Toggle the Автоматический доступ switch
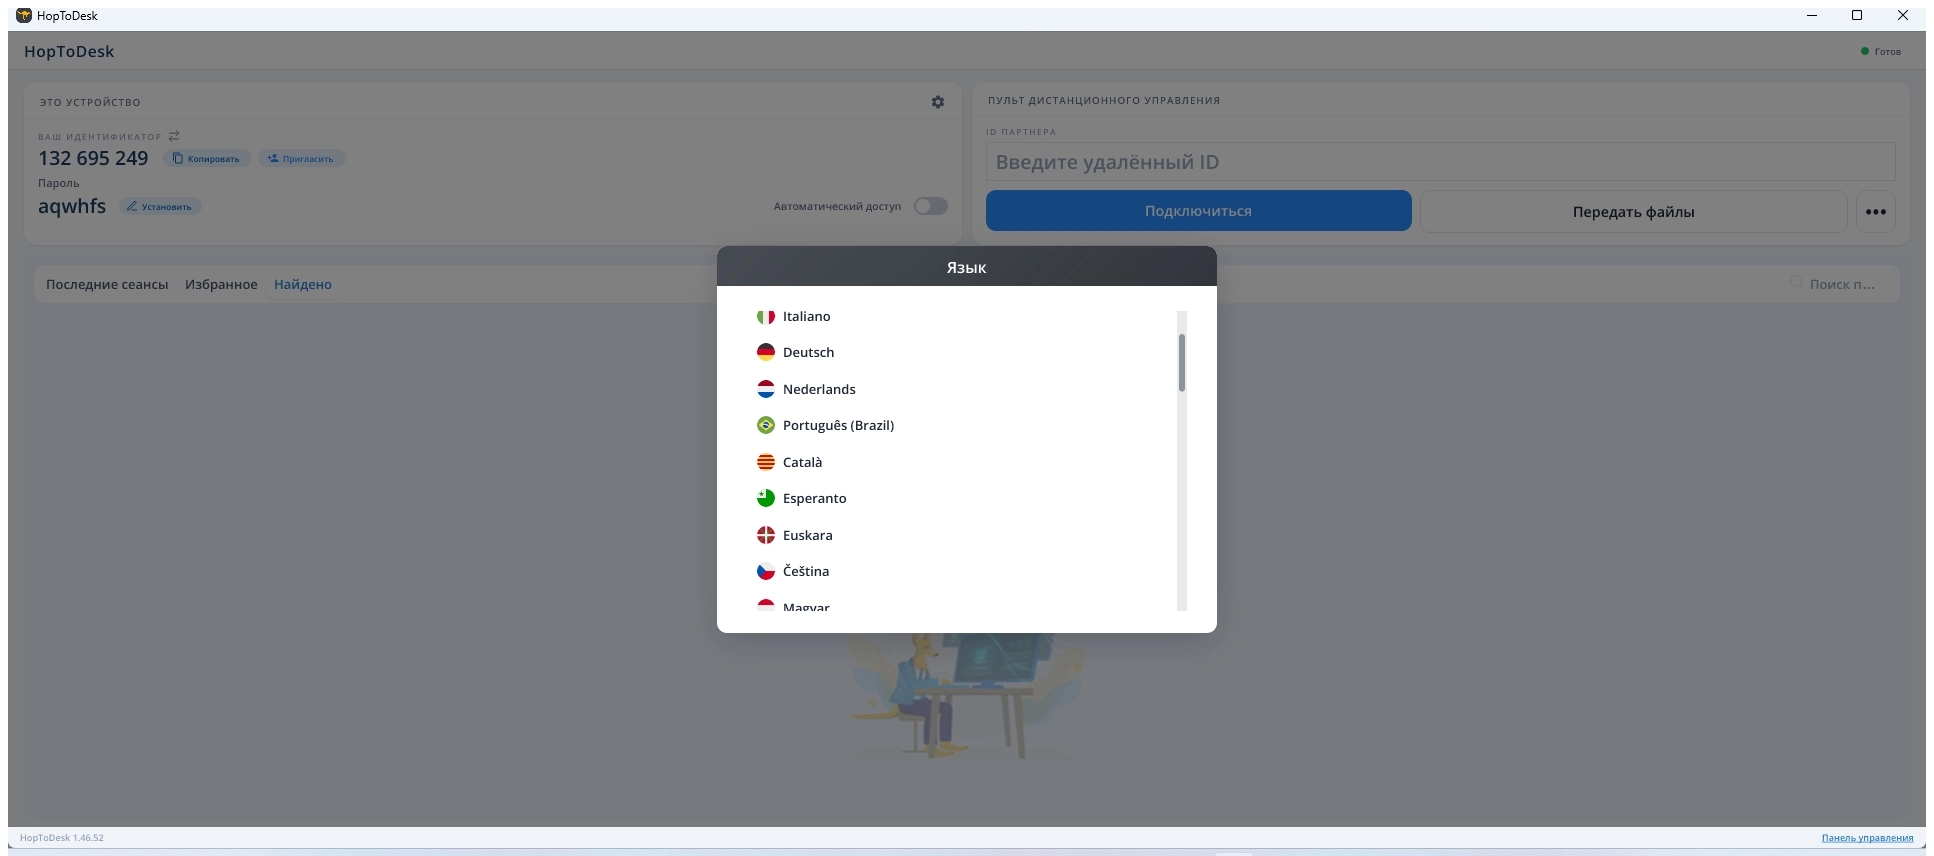 pyautogui.click(x=931, y=206)
